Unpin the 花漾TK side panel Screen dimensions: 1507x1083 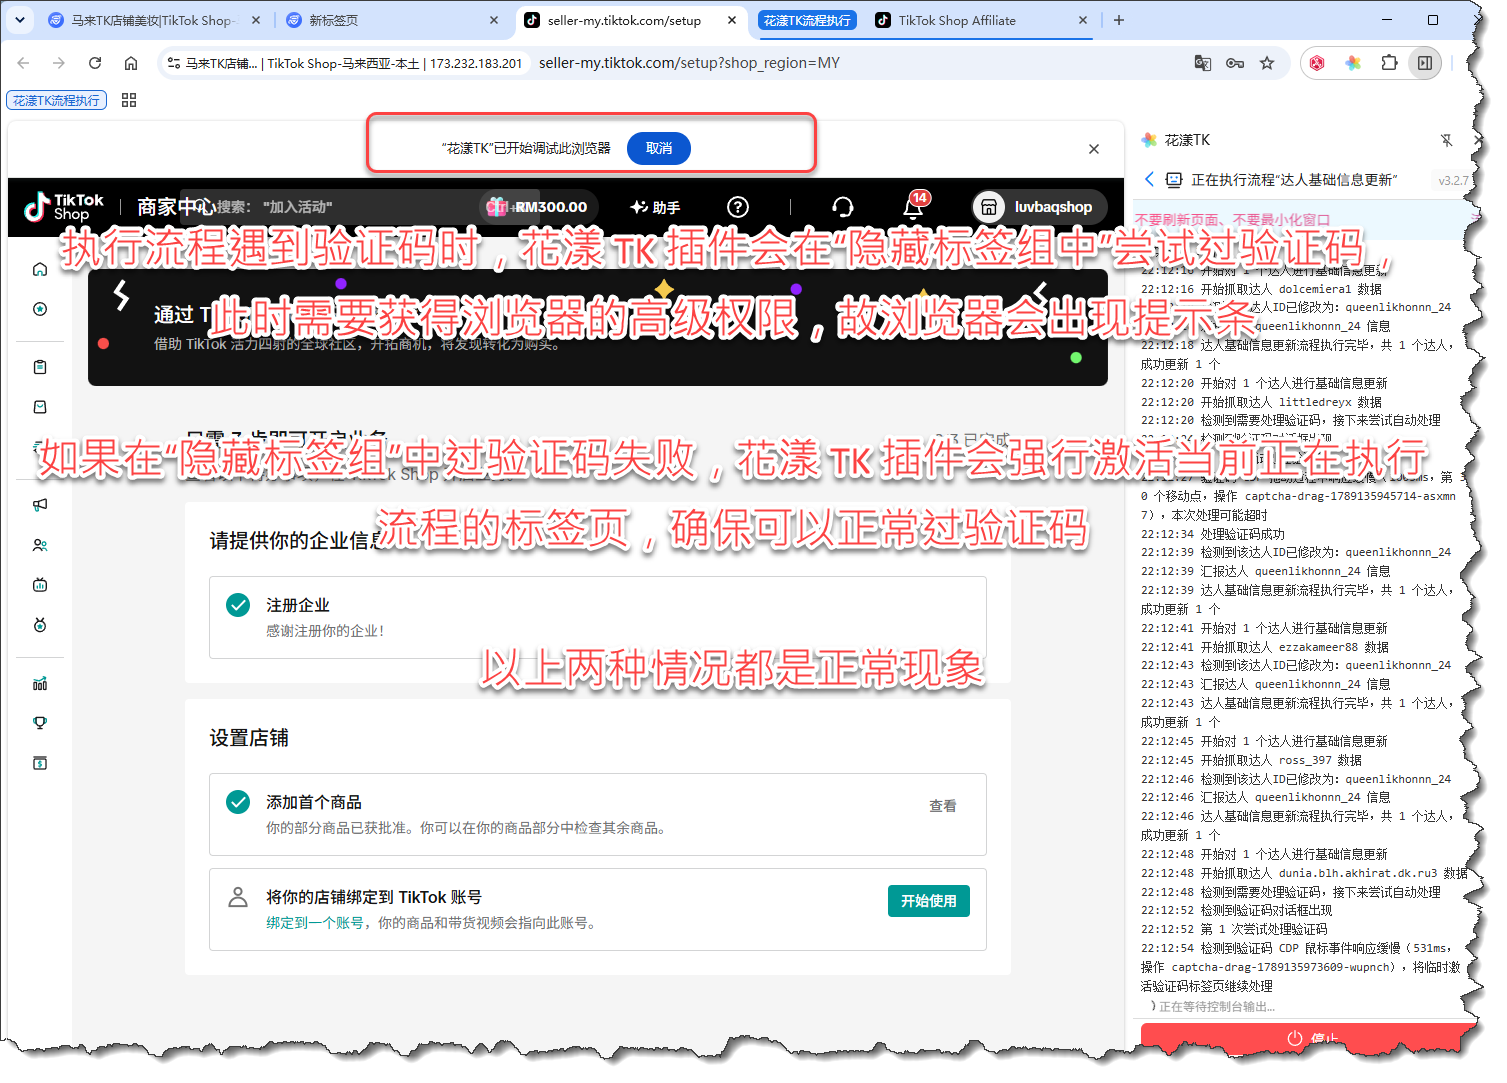click(1446, 140)
